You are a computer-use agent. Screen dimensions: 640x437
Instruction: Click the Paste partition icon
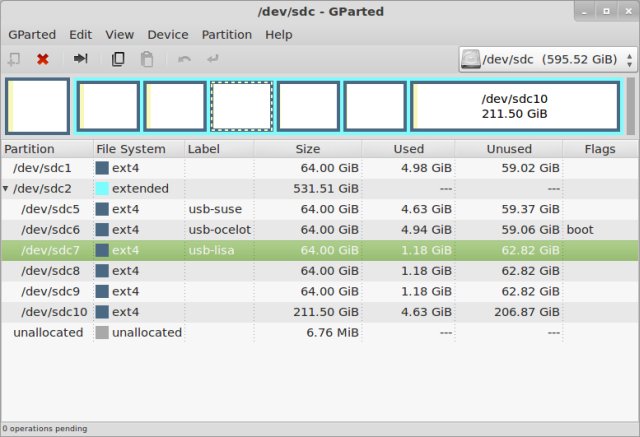pyautogui.click(x=147, y=59)
